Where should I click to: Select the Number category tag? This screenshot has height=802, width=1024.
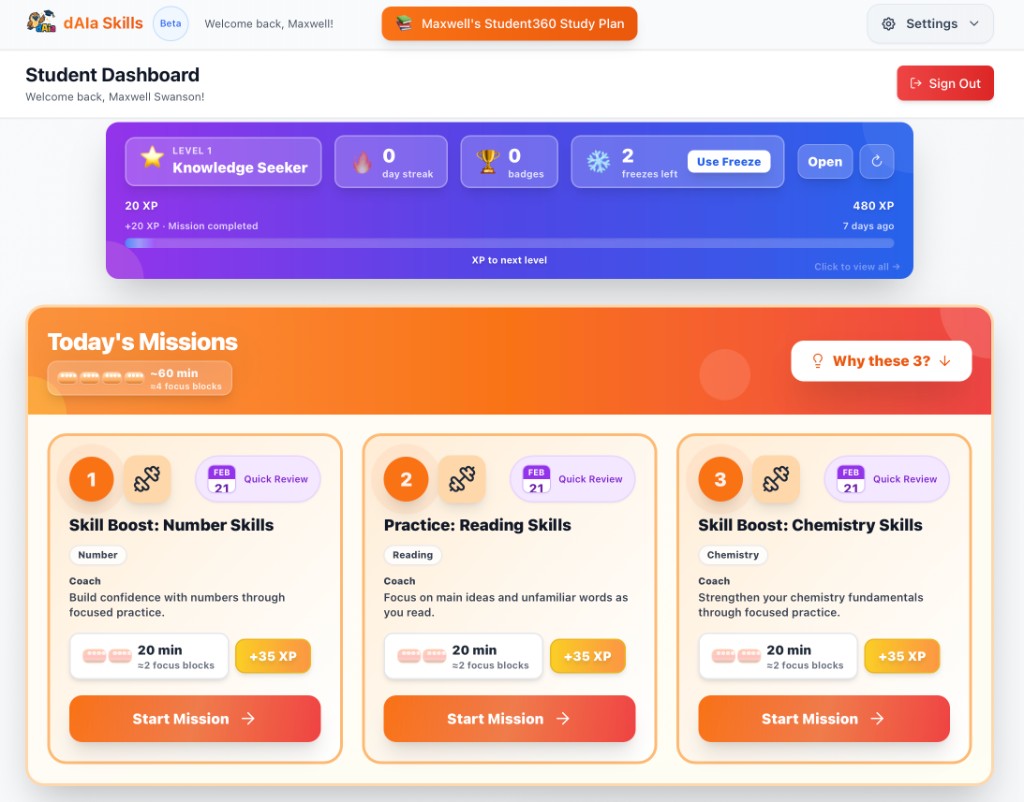pyautogui.click(x=97, y=555)
